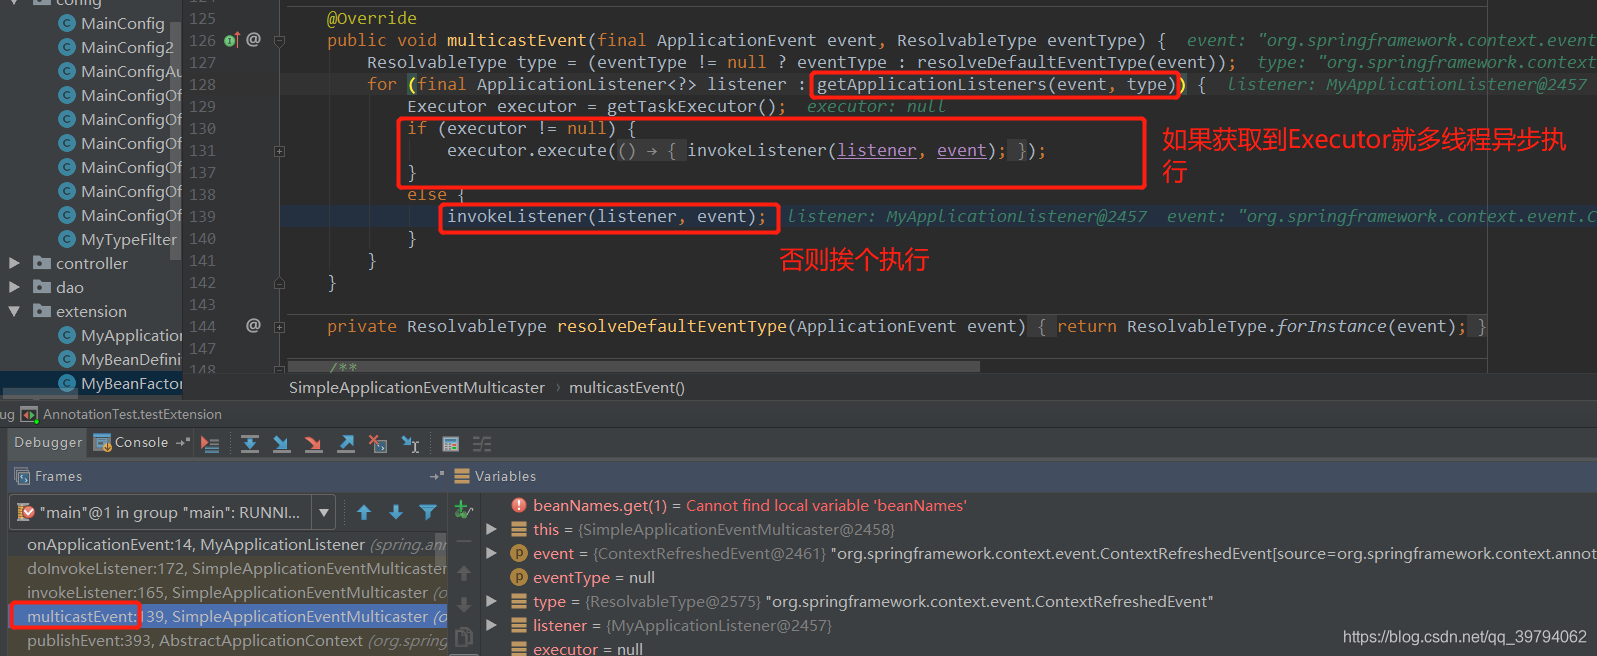Expand folded code at line 131

[x=280, y=151]
